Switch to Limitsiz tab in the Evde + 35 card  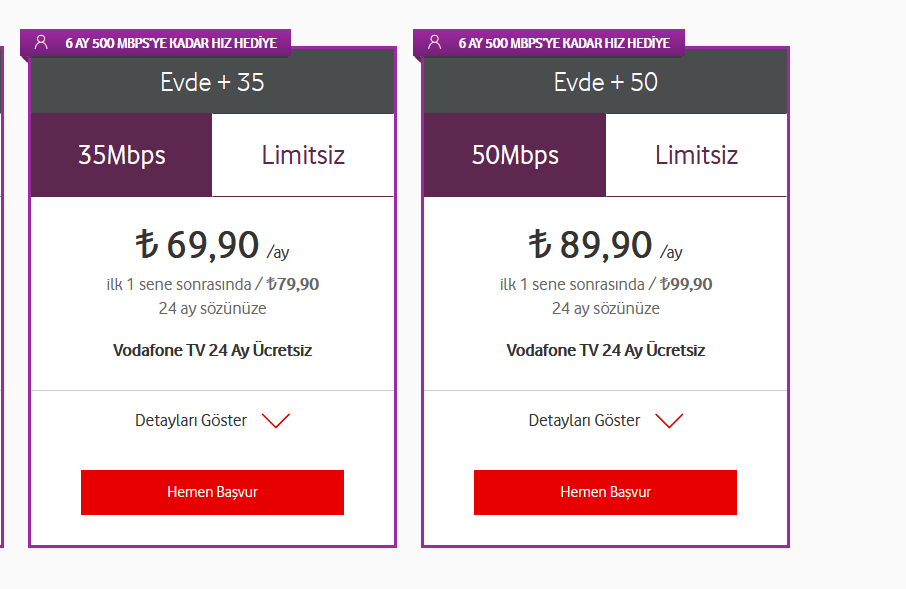click(x=303, y=155)
